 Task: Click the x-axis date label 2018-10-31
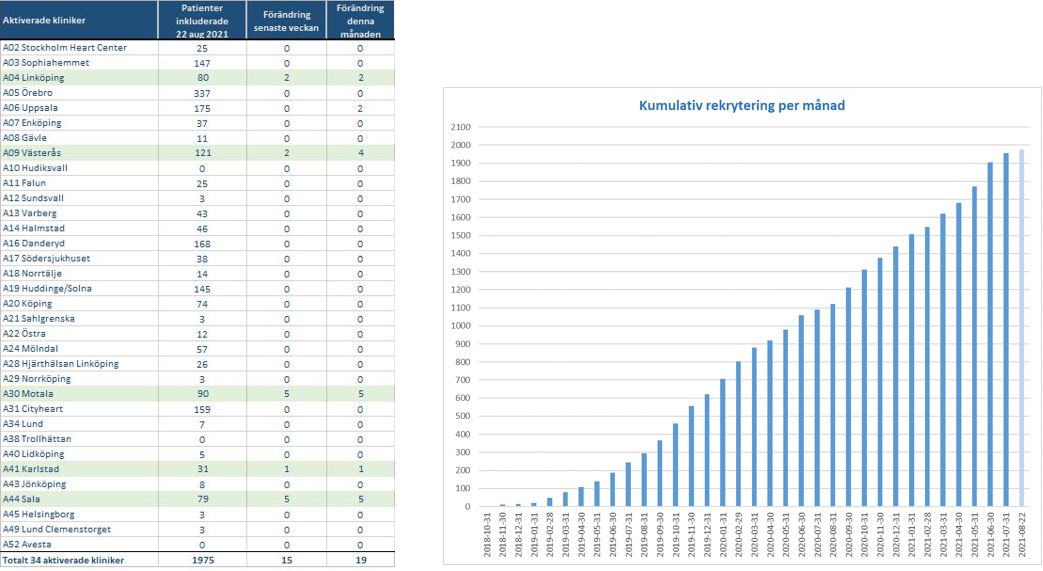(x=487, y=534)
